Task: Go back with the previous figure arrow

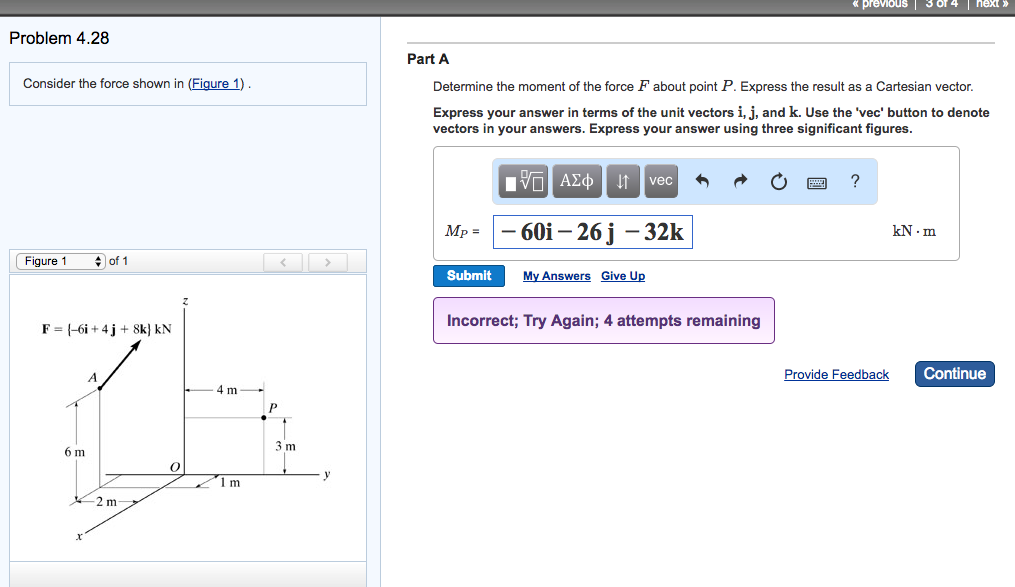Action: [283, 261]
